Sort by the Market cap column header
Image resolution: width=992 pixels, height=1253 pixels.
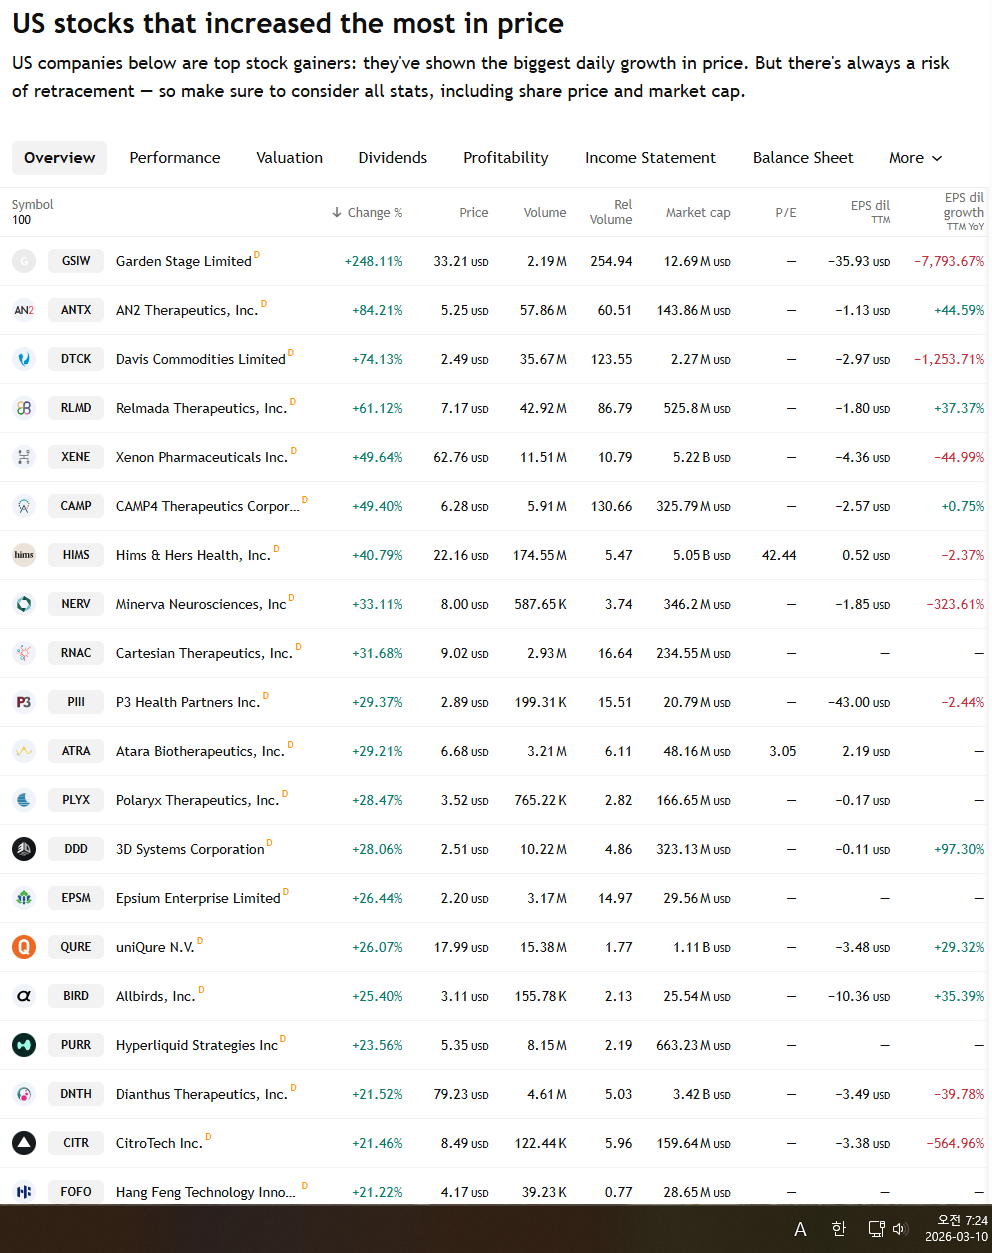pos(698,213)
